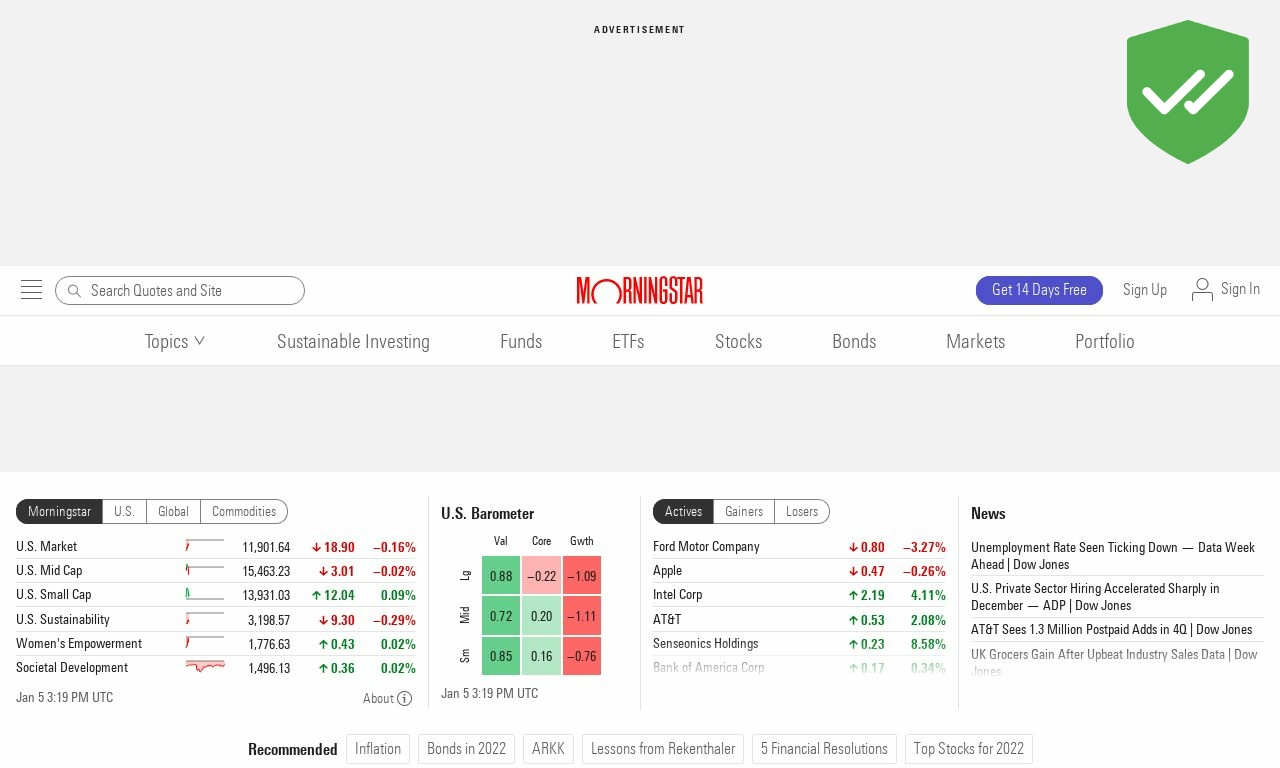Click 5 Financial Resolutions tag
Image resolution: width=1280 pixels, height=768 pixels.
pyautogui.click(x=824, y=749)
